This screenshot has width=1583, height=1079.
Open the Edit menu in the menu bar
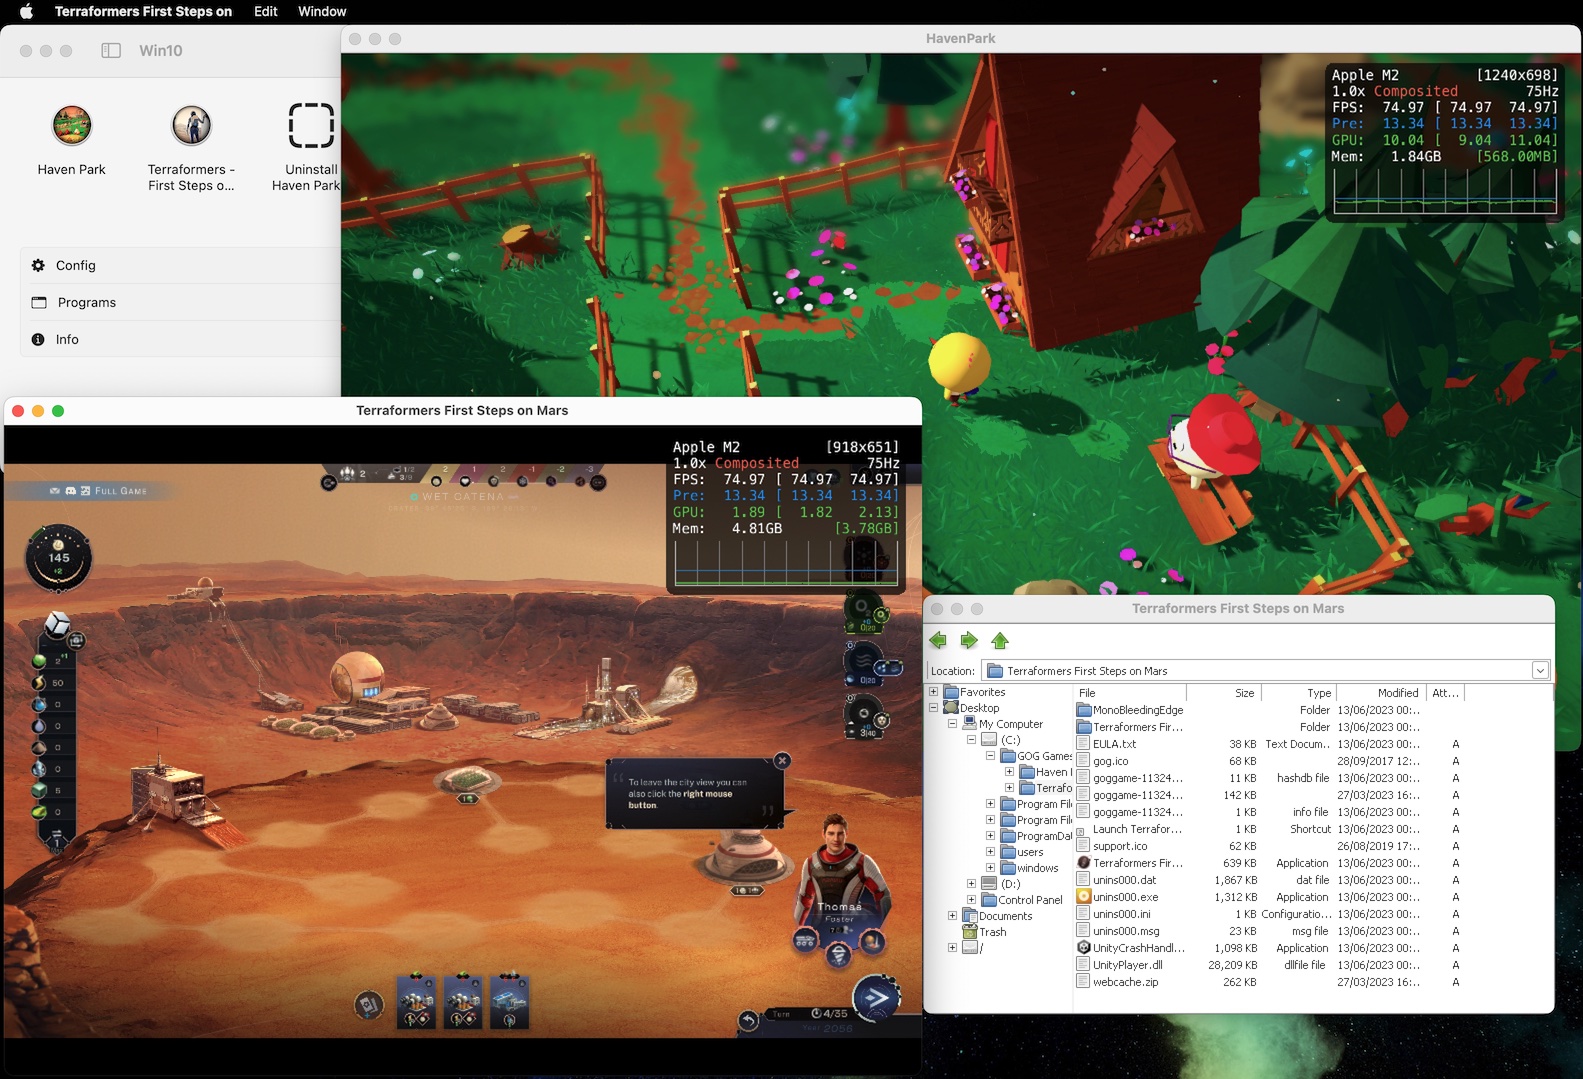click(x=266, y=11)
